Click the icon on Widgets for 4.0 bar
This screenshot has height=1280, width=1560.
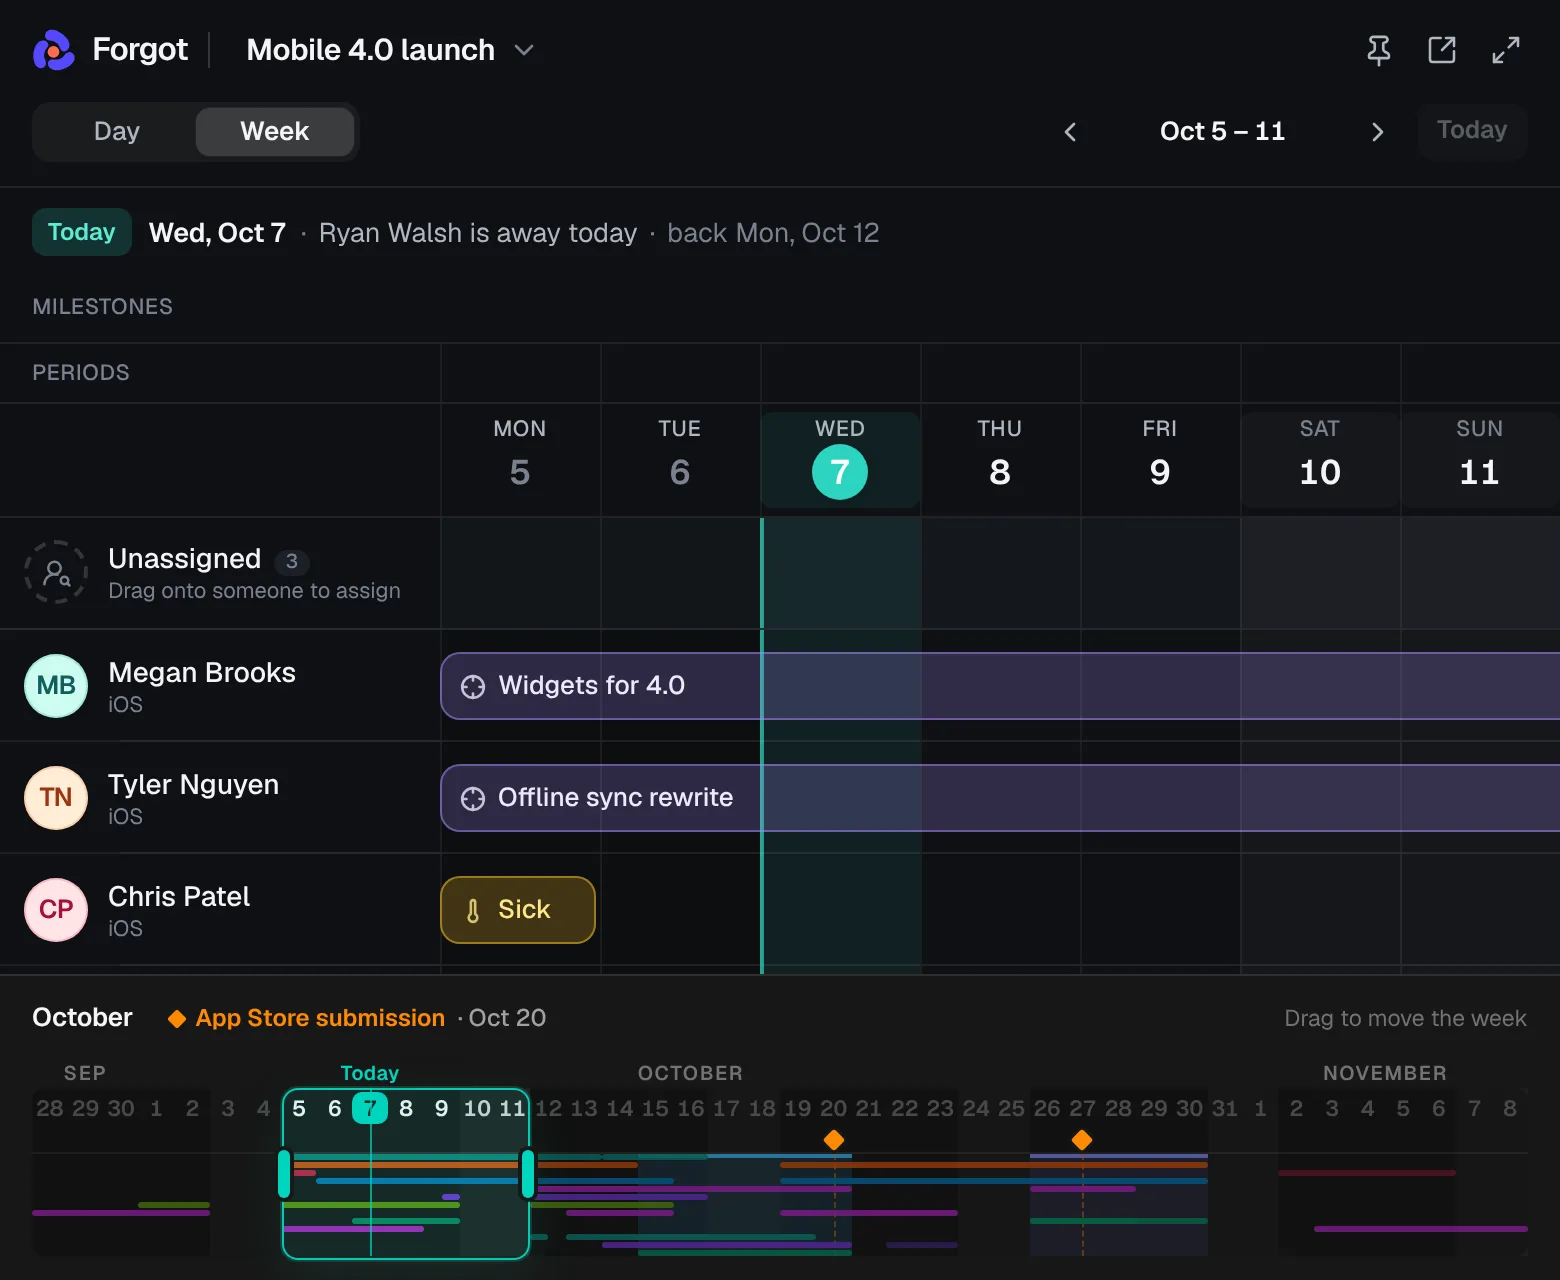pyautogui.click(x=473, y=686)
